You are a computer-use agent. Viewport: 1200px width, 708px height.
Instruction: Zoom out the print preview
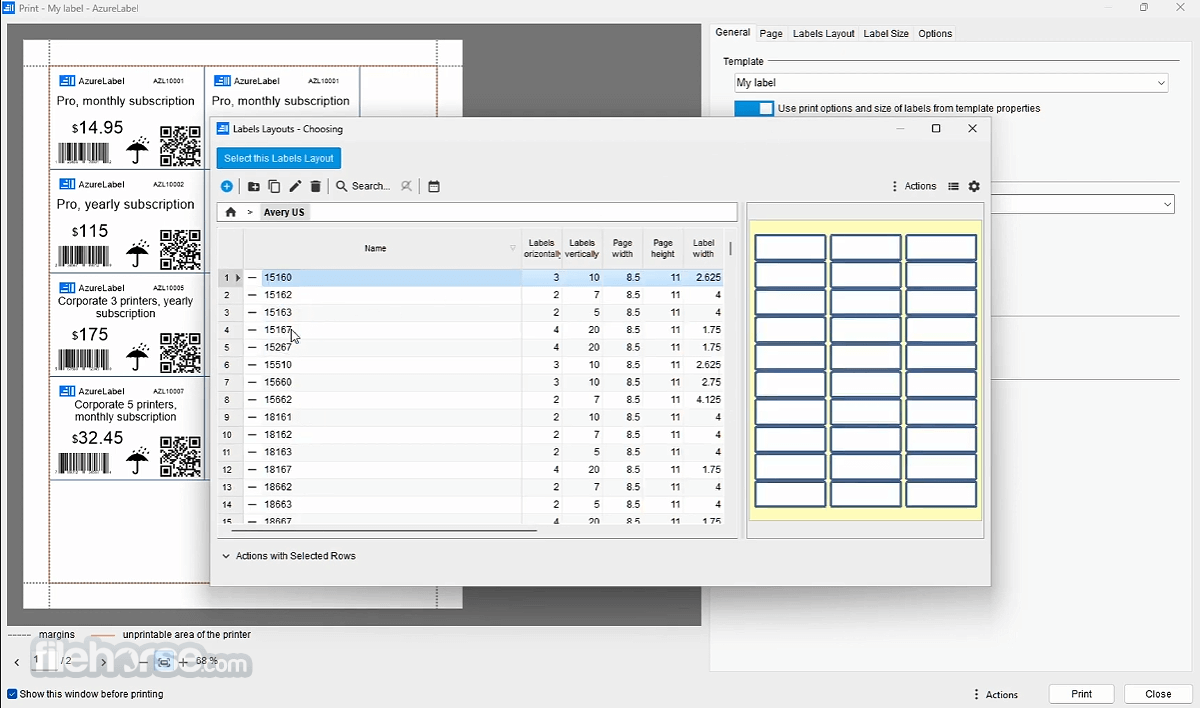(143, 662)
